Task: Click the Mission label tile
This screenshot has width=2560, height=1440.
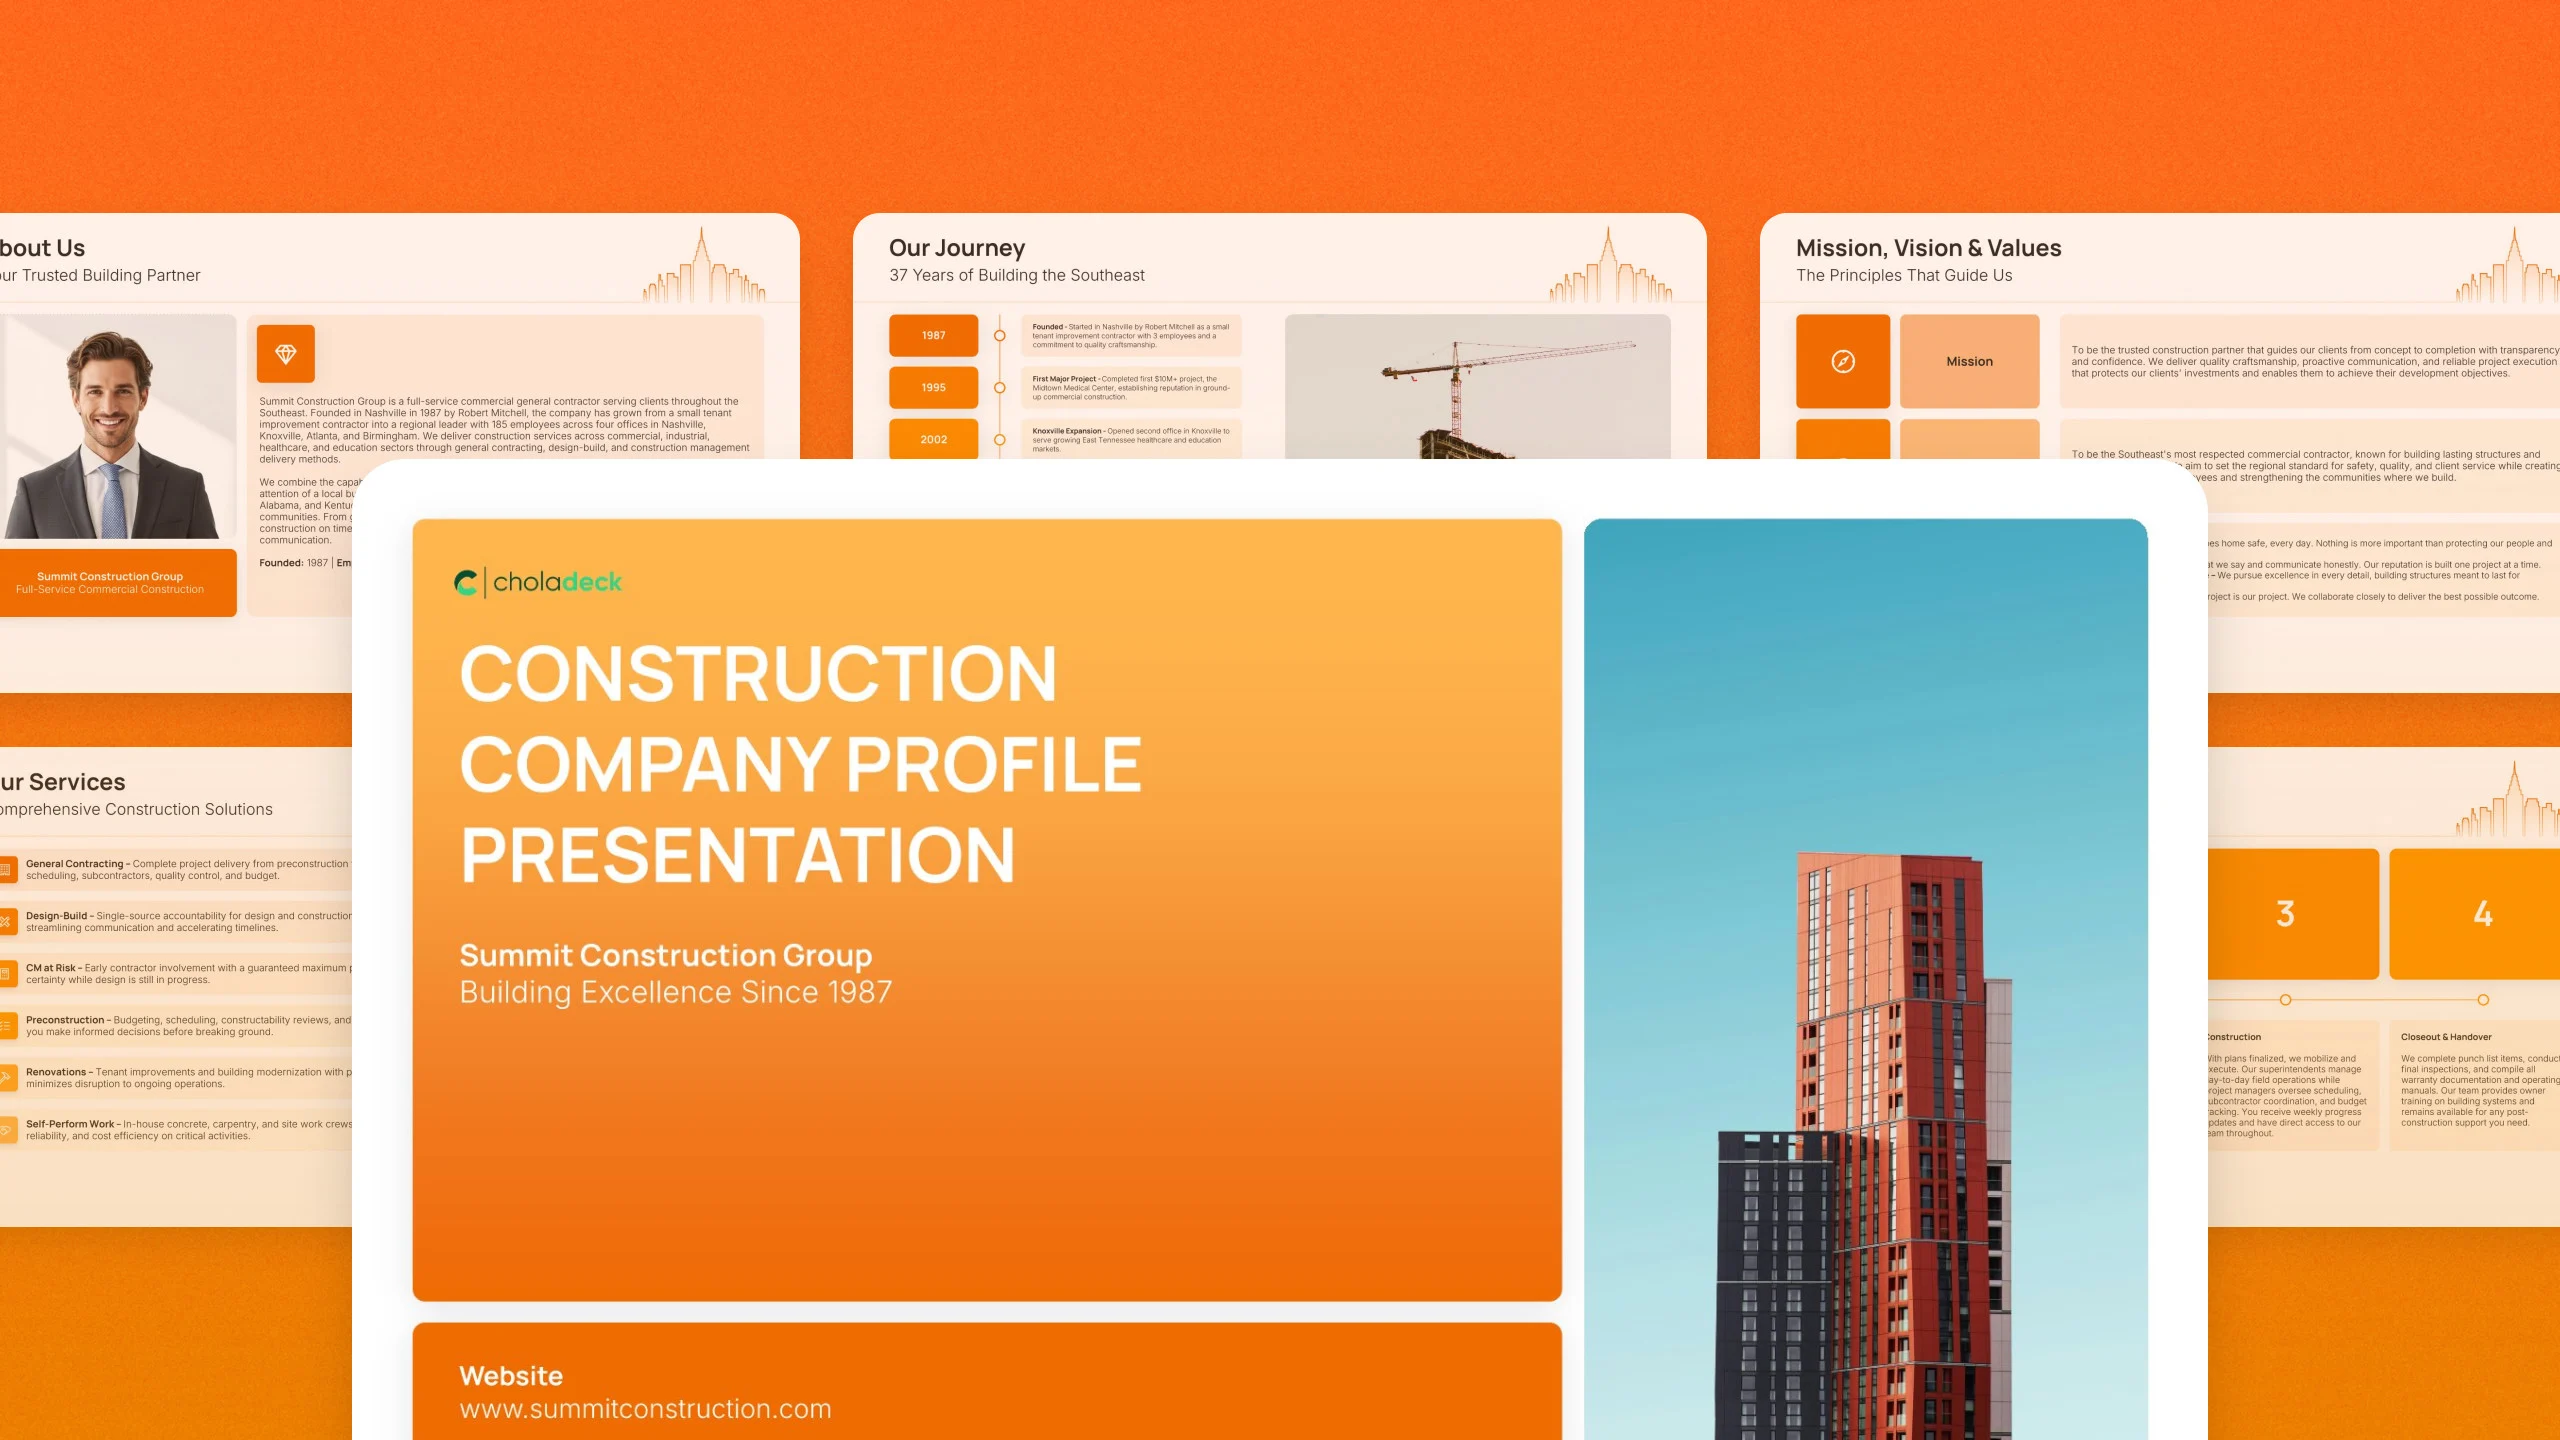Action: 1969,361
